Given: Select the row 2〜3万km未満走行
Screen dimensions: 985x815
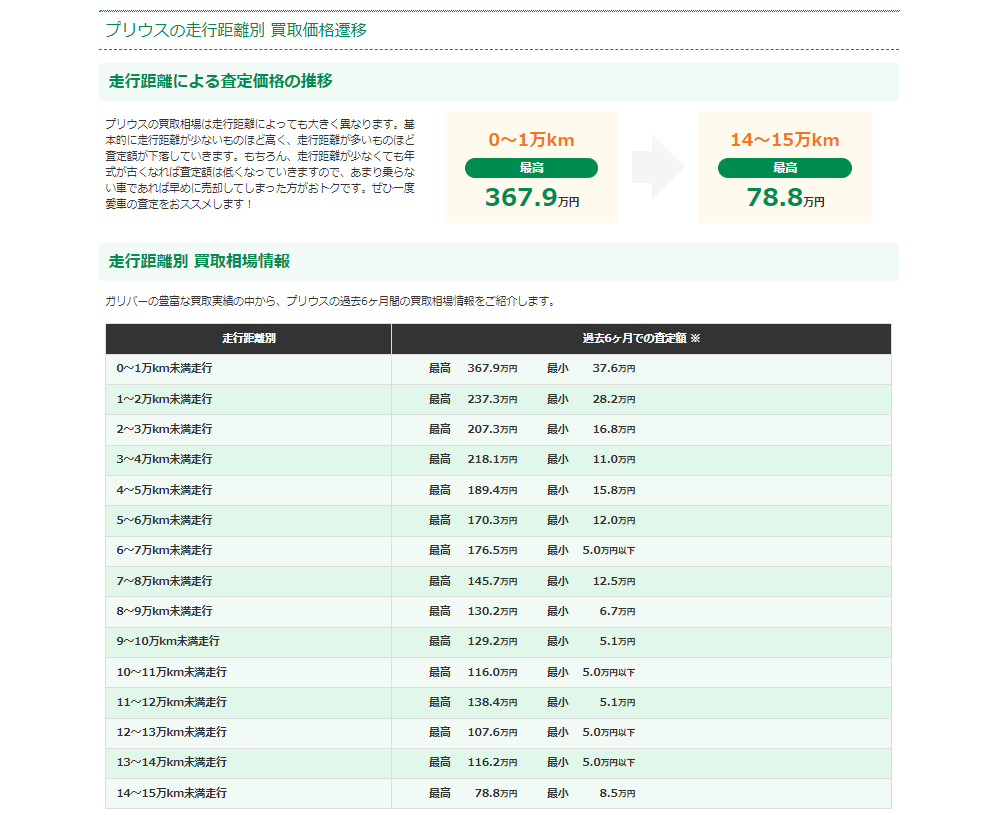Looking at the screenshot, I should (499, 430).
